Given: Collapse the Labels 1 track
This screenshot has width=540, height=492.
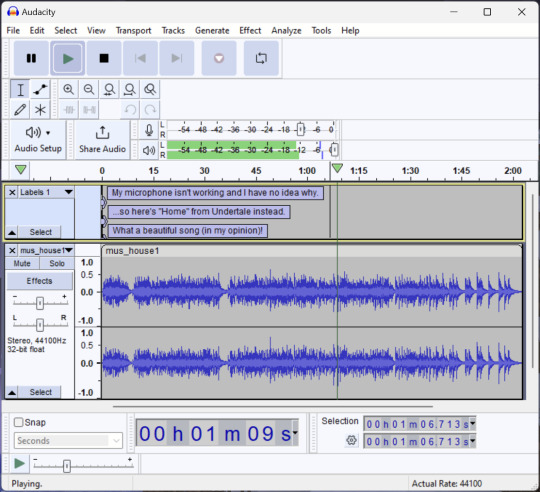Looking at the screenshot, I should click(x=12, y=232).
